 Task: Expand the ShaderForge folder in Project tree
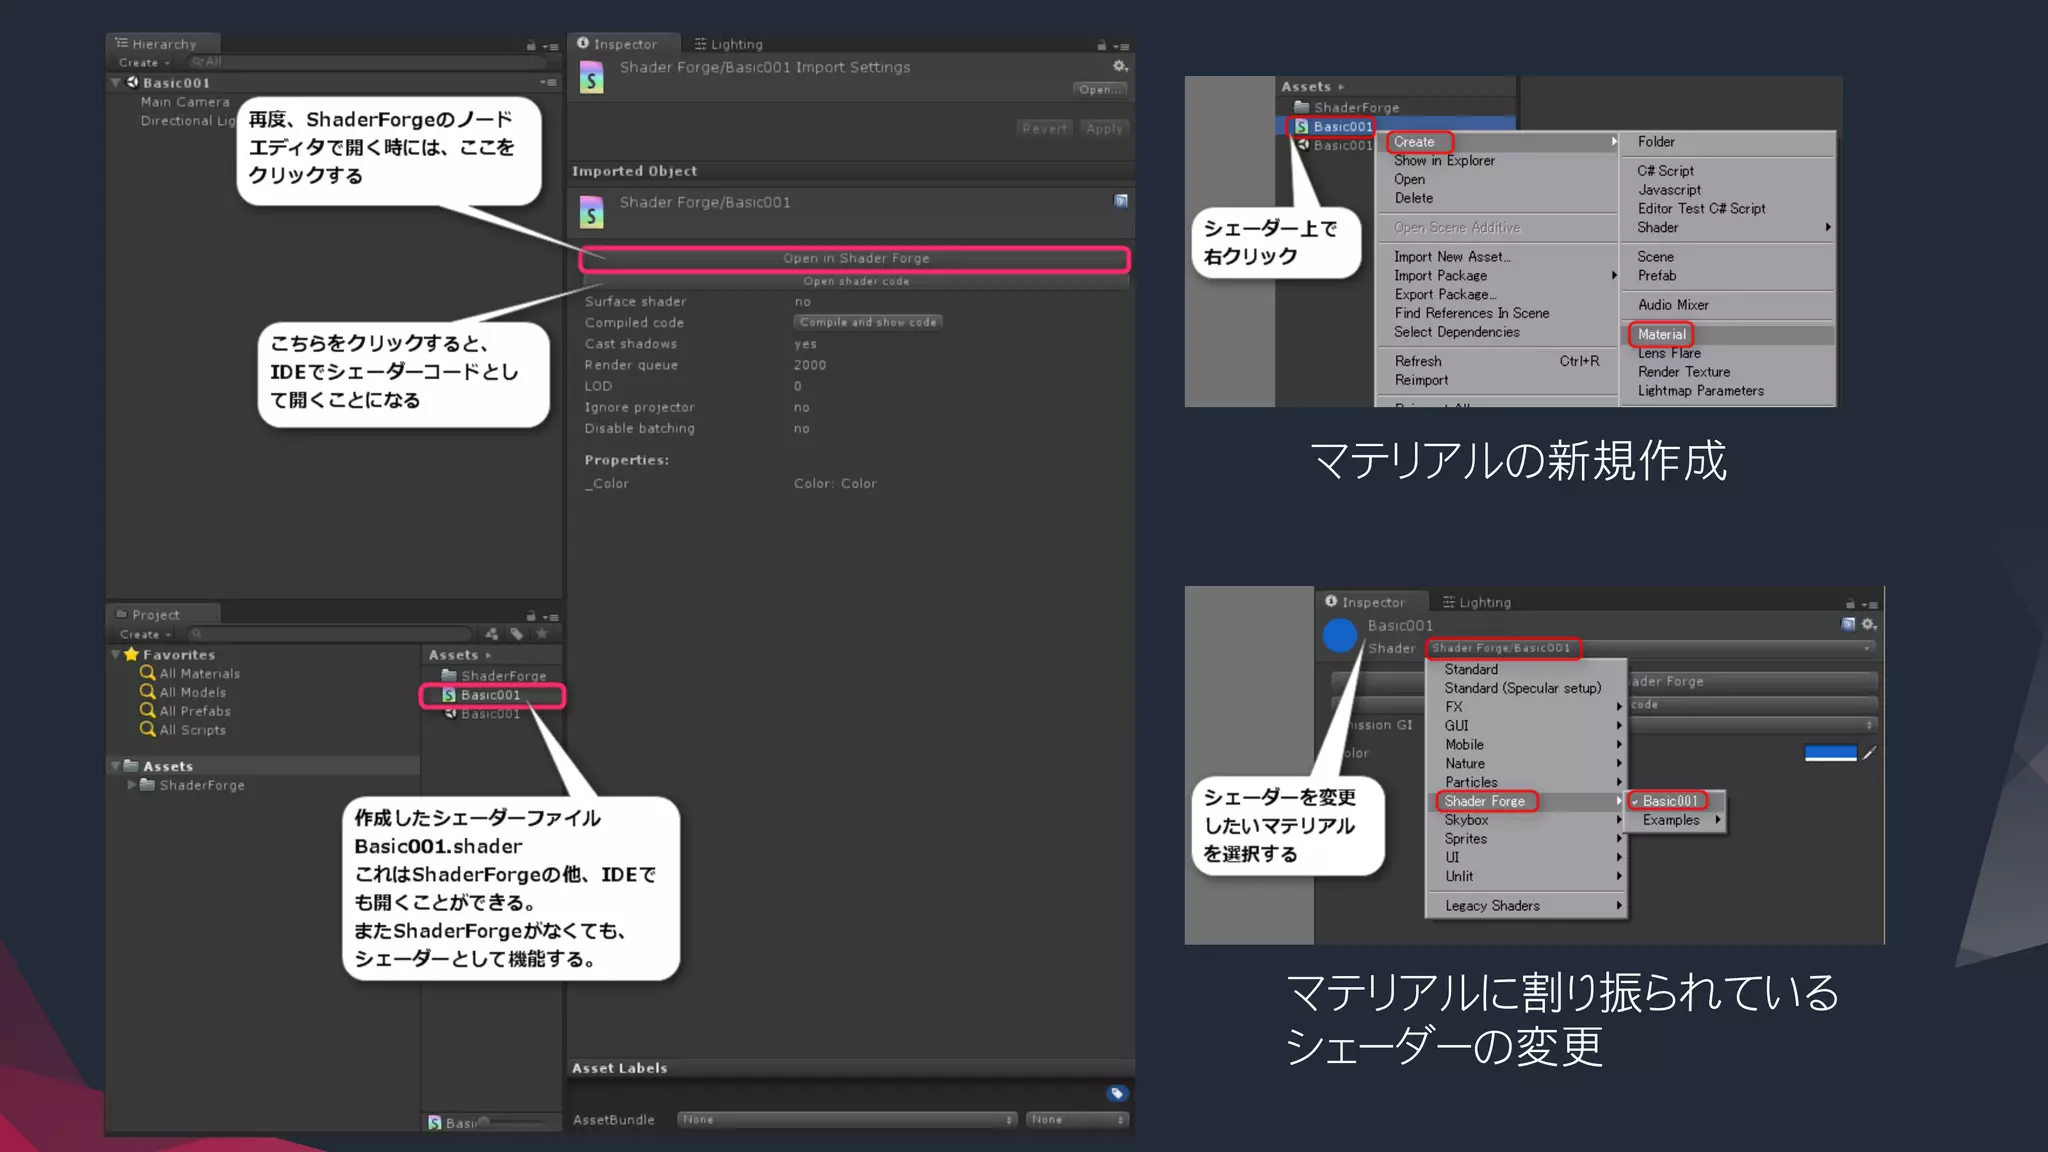(x=131, y=785)
